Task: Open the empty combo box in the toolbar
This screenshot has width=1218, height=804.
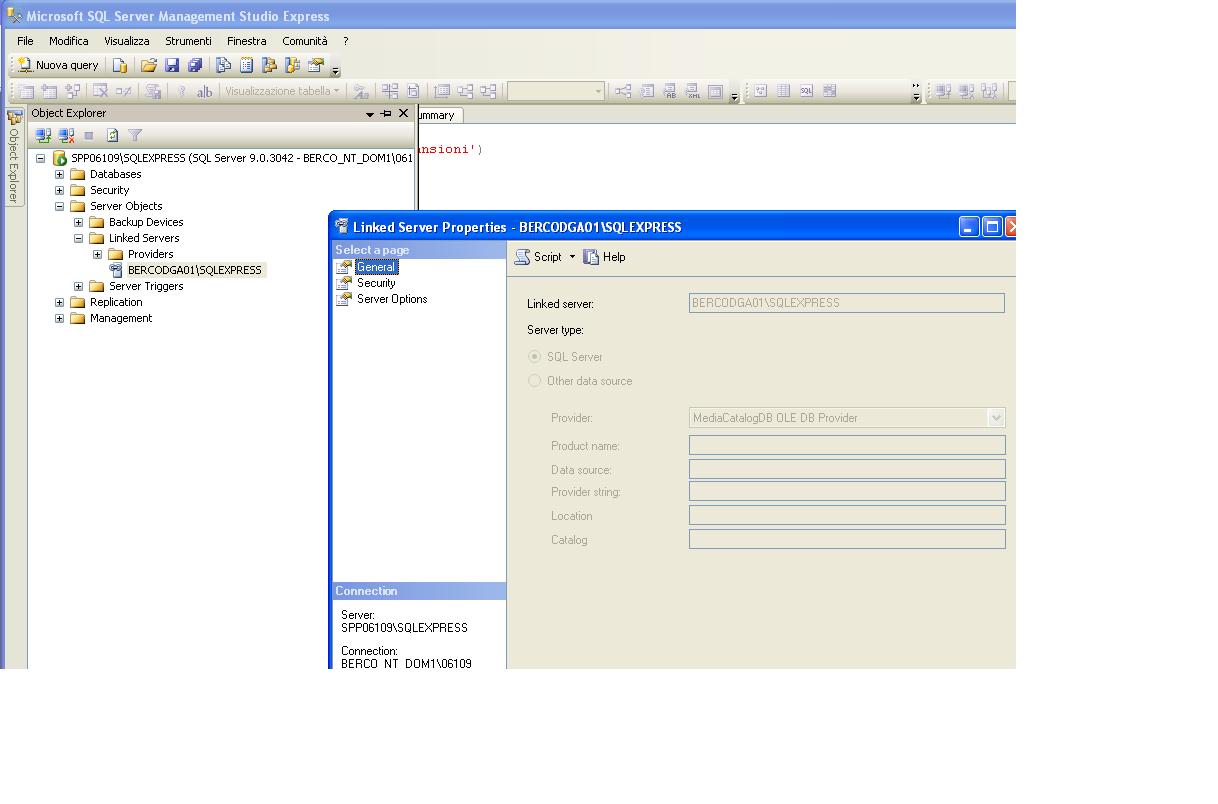Action: (x=555, y=91)
